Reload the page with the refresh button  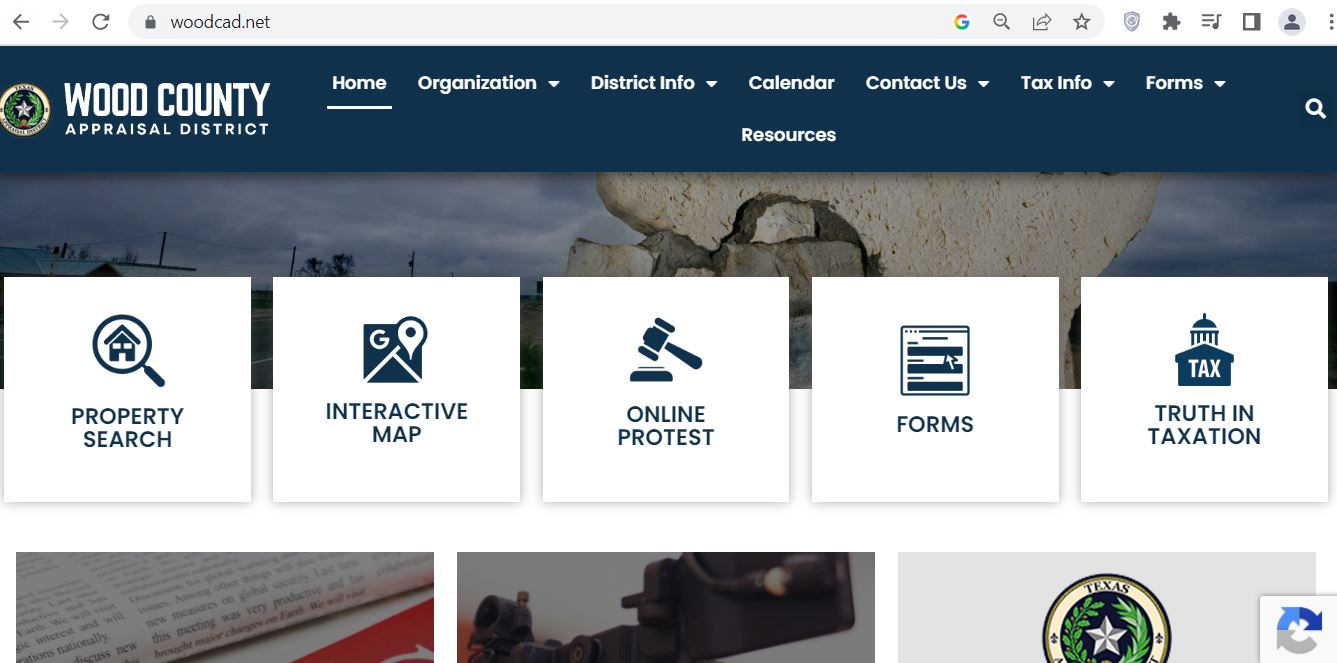tap(100, 22)
